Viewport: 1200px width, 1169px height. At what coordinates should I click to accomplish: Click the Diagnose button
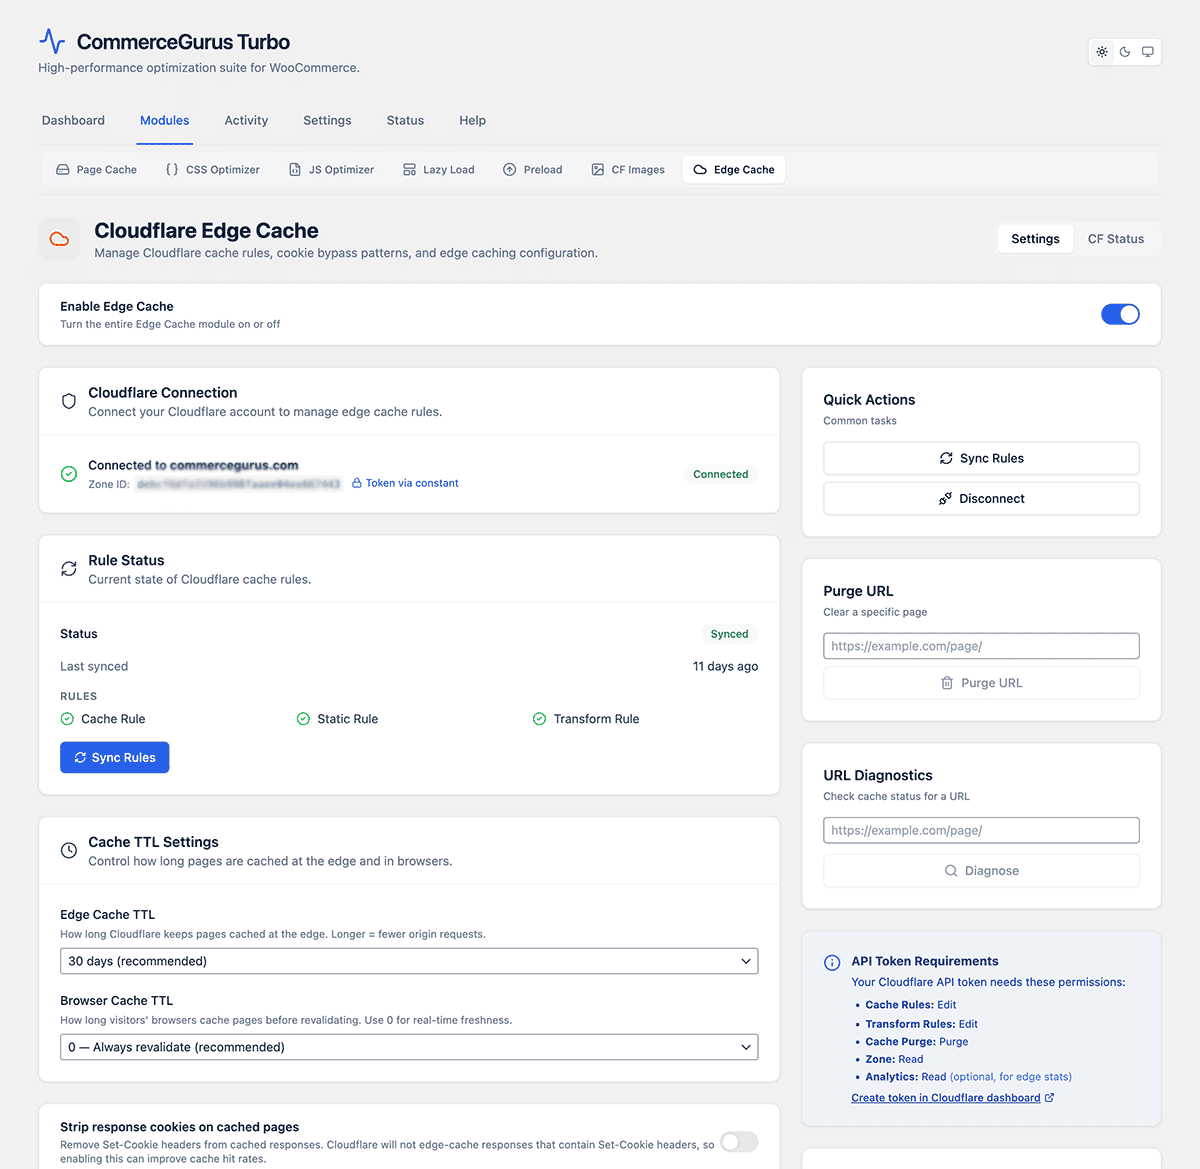click(x=981, y=871)
